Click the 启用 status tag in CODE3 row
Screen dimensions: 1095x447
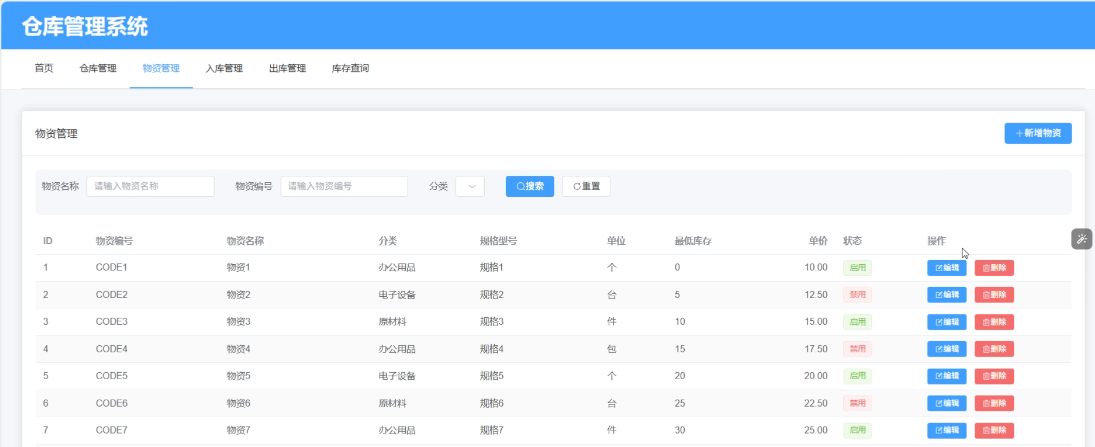[858, 322]
